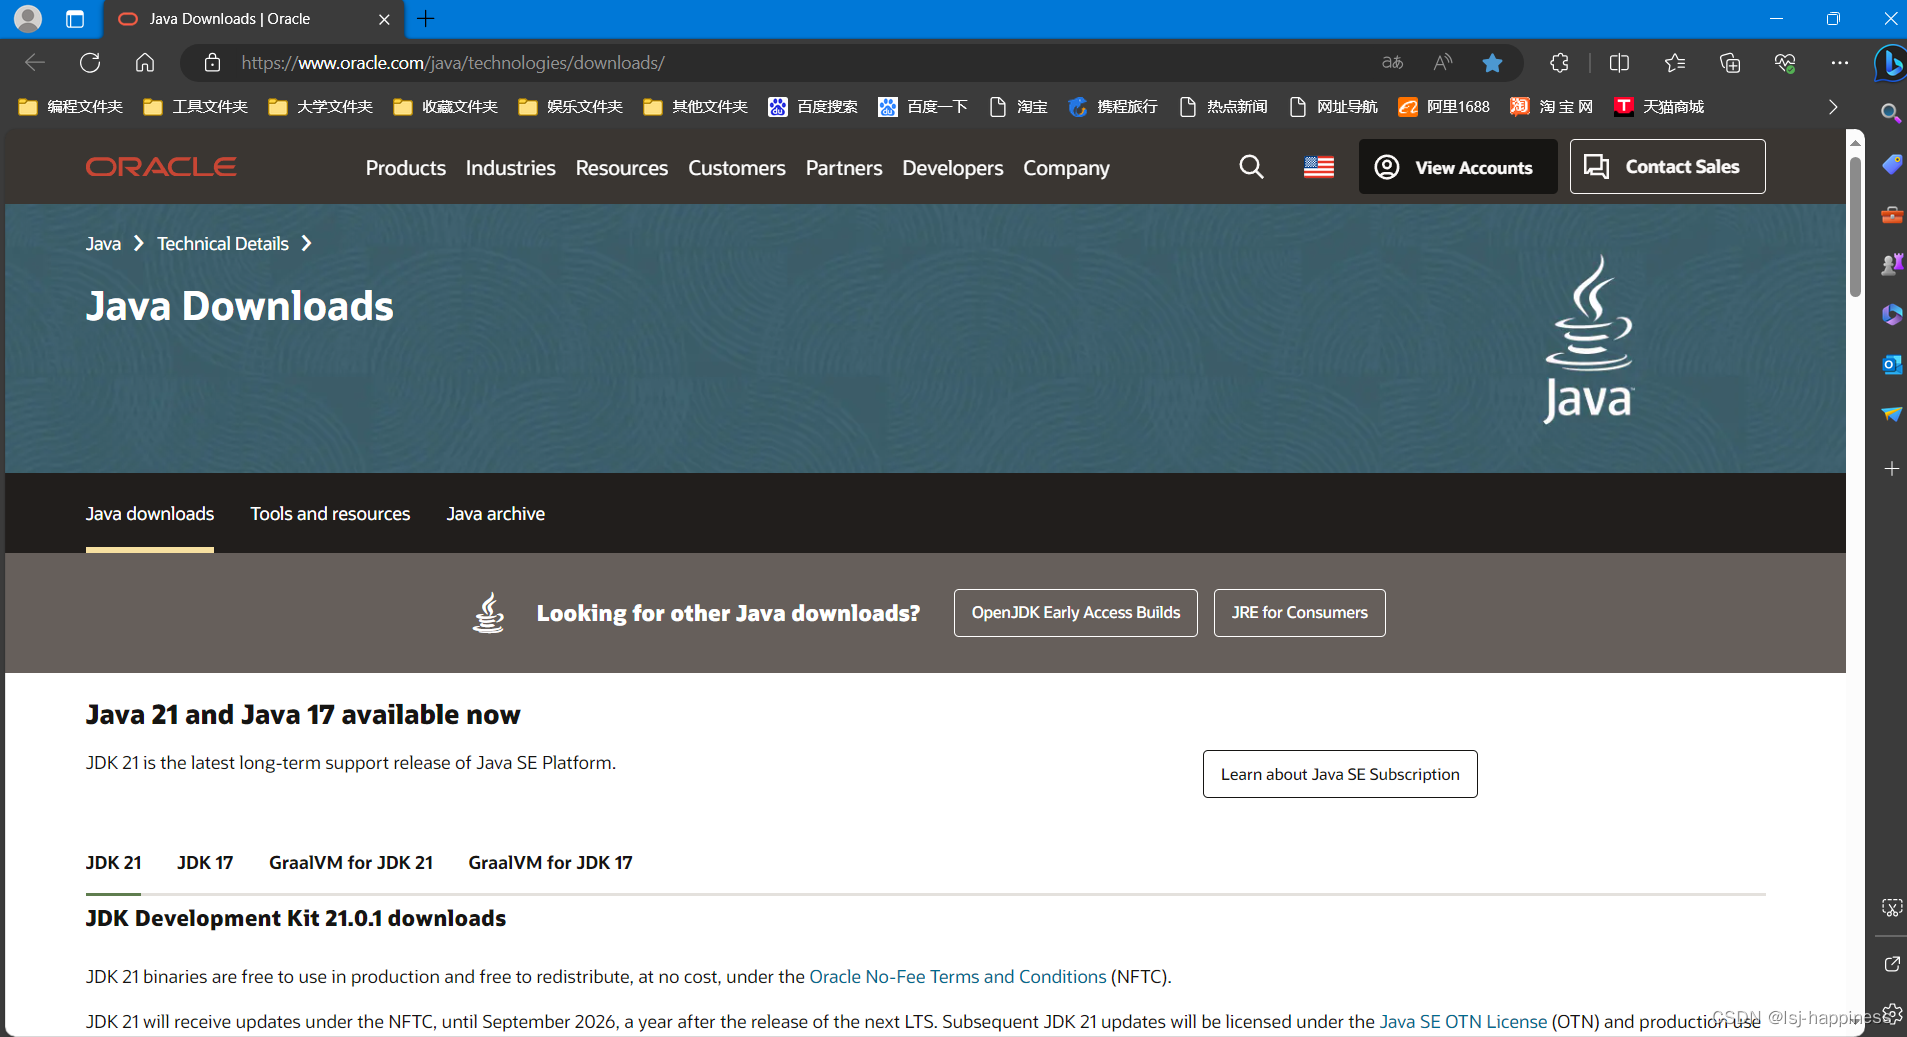Viewport: 1907px width, 1037px height.
Task: View site information lock icon
Action: click(212, 63)
